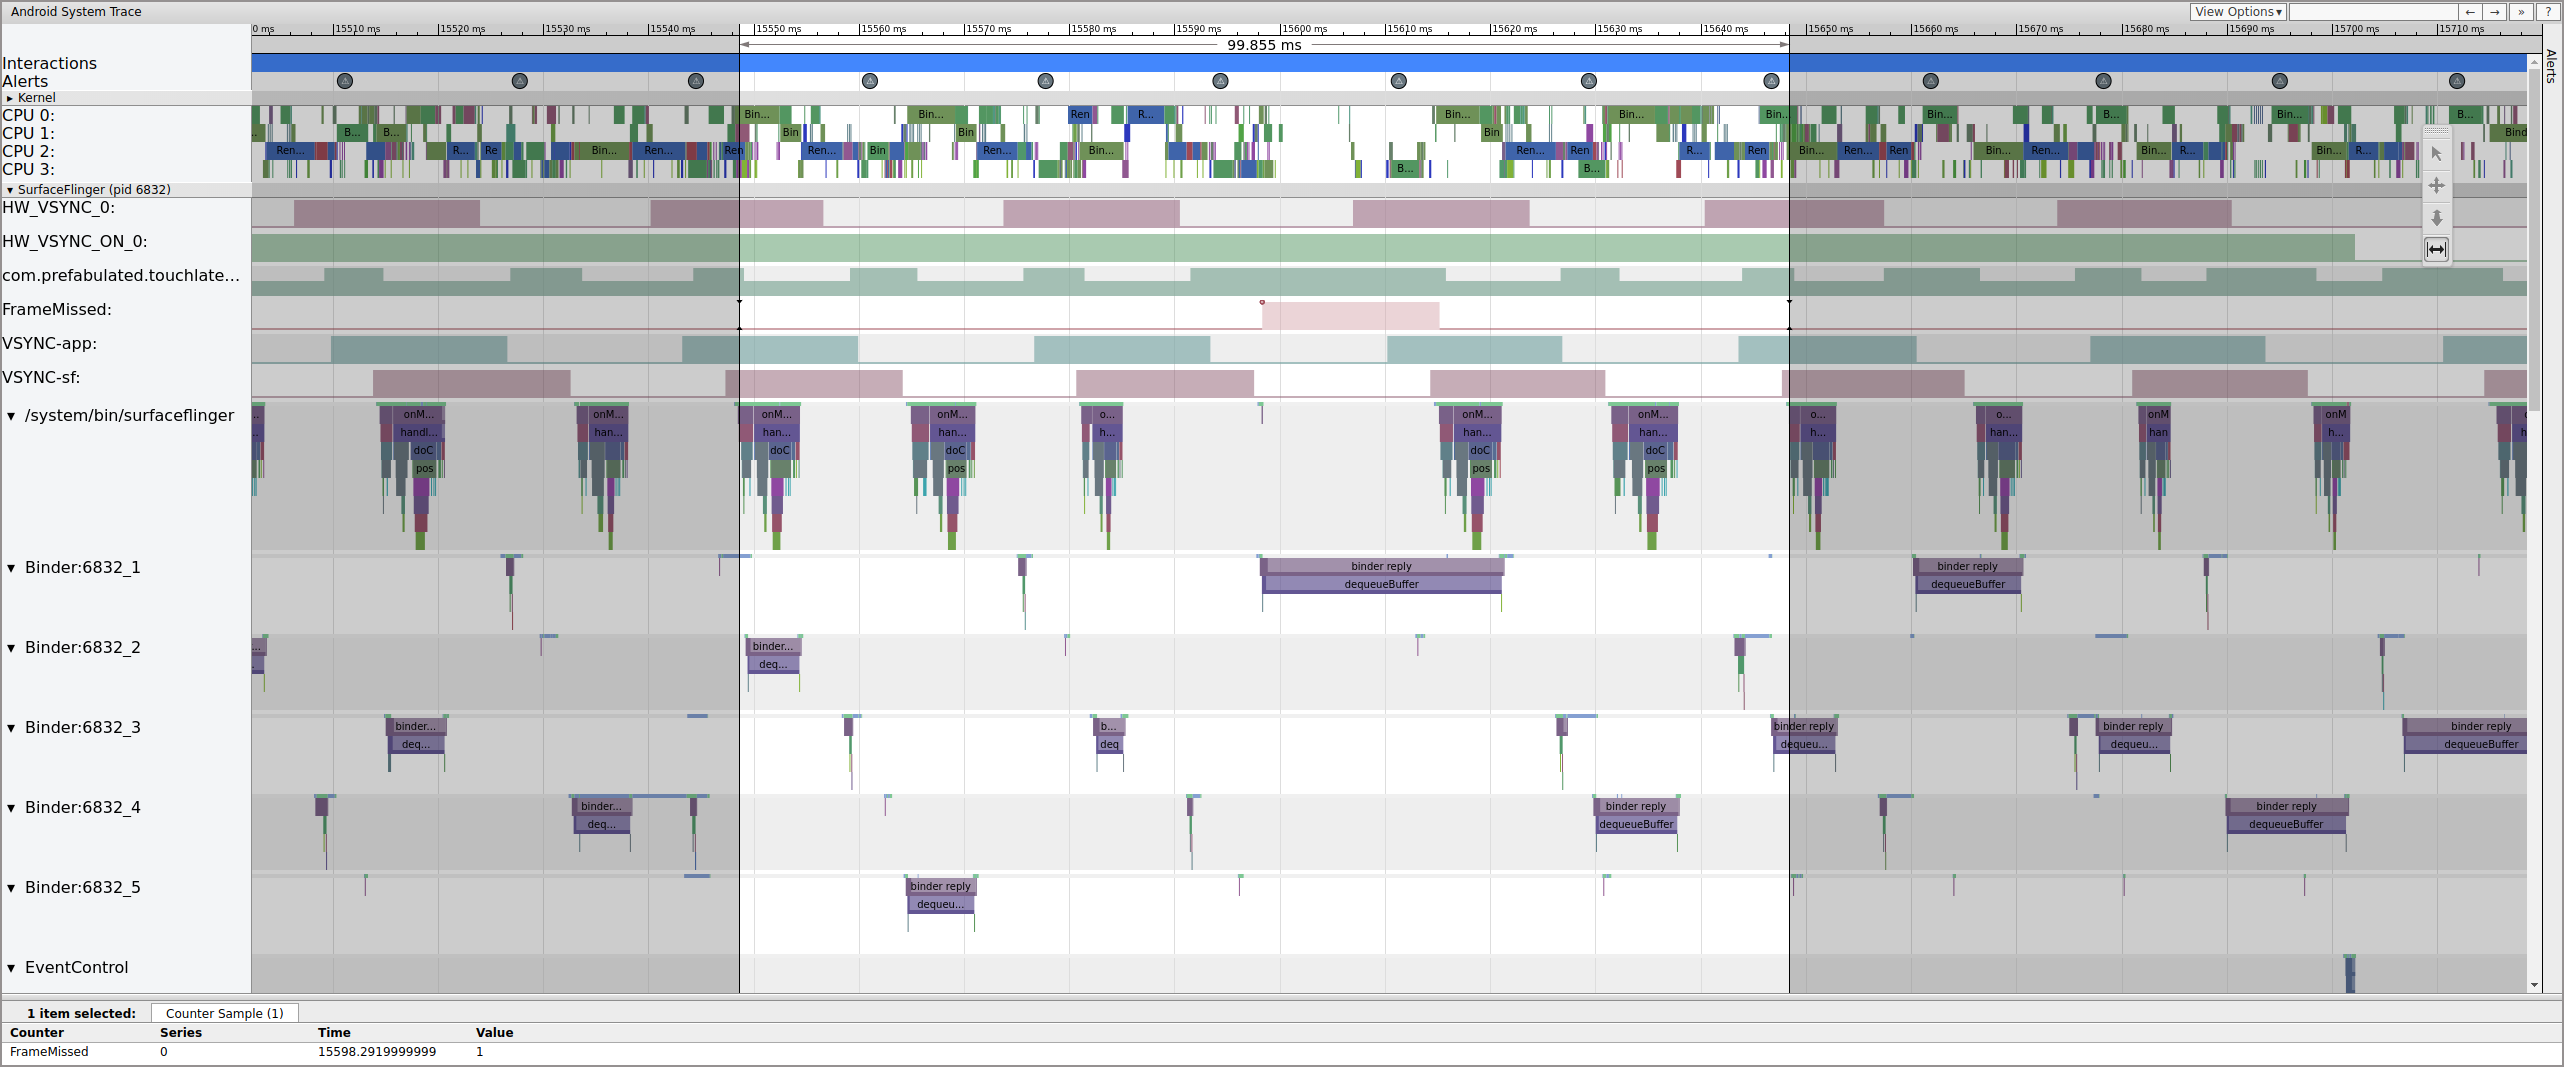Image resolution: width=2564 pixels, height=1067 pixels.
Task: Select the vertical zoom tool
Action: [2436, 218]
